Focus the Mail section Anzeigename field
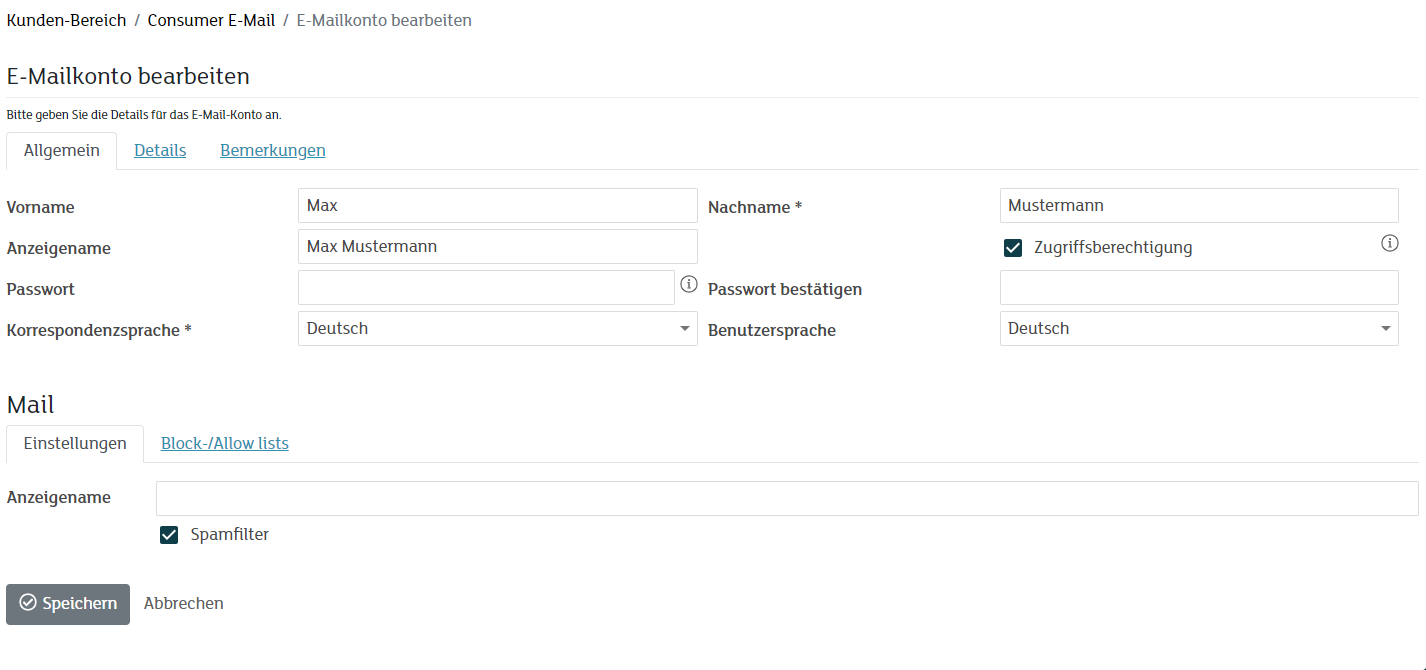This screenshot has width=1426, height=670. pyautogui.click(x=787, y=498)
